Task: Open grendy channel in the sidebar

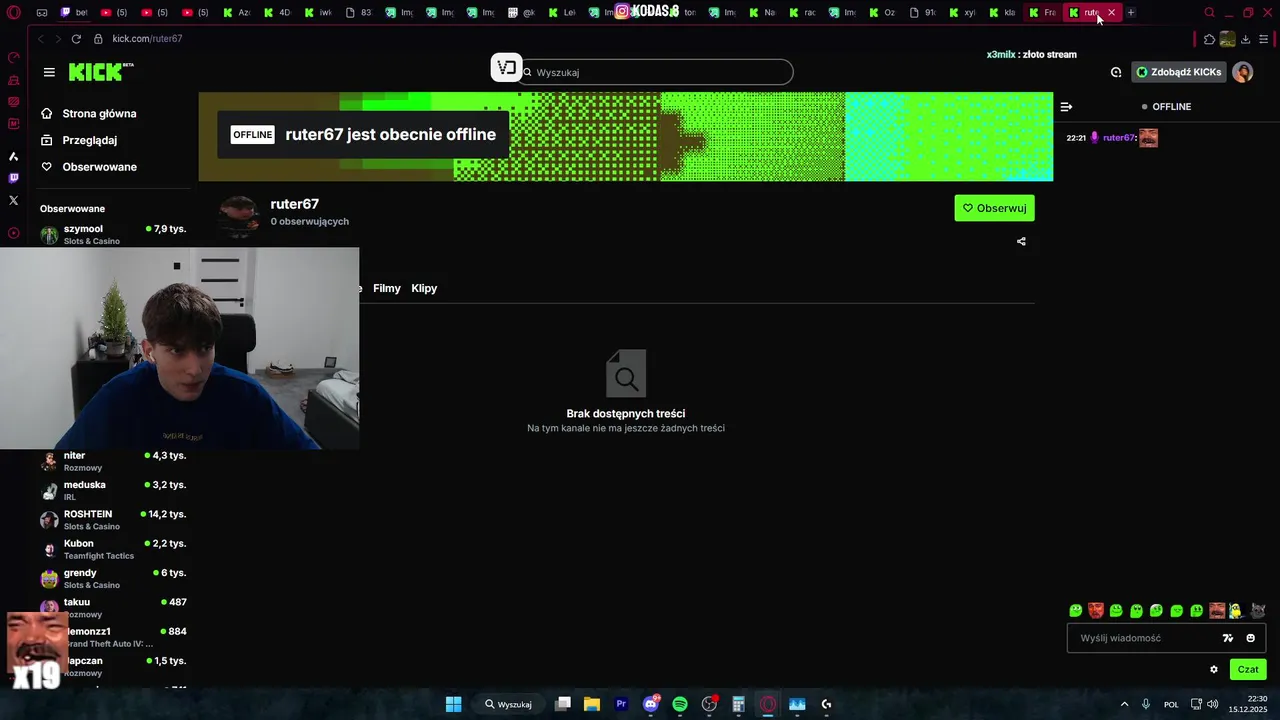Action: [113, 578]
